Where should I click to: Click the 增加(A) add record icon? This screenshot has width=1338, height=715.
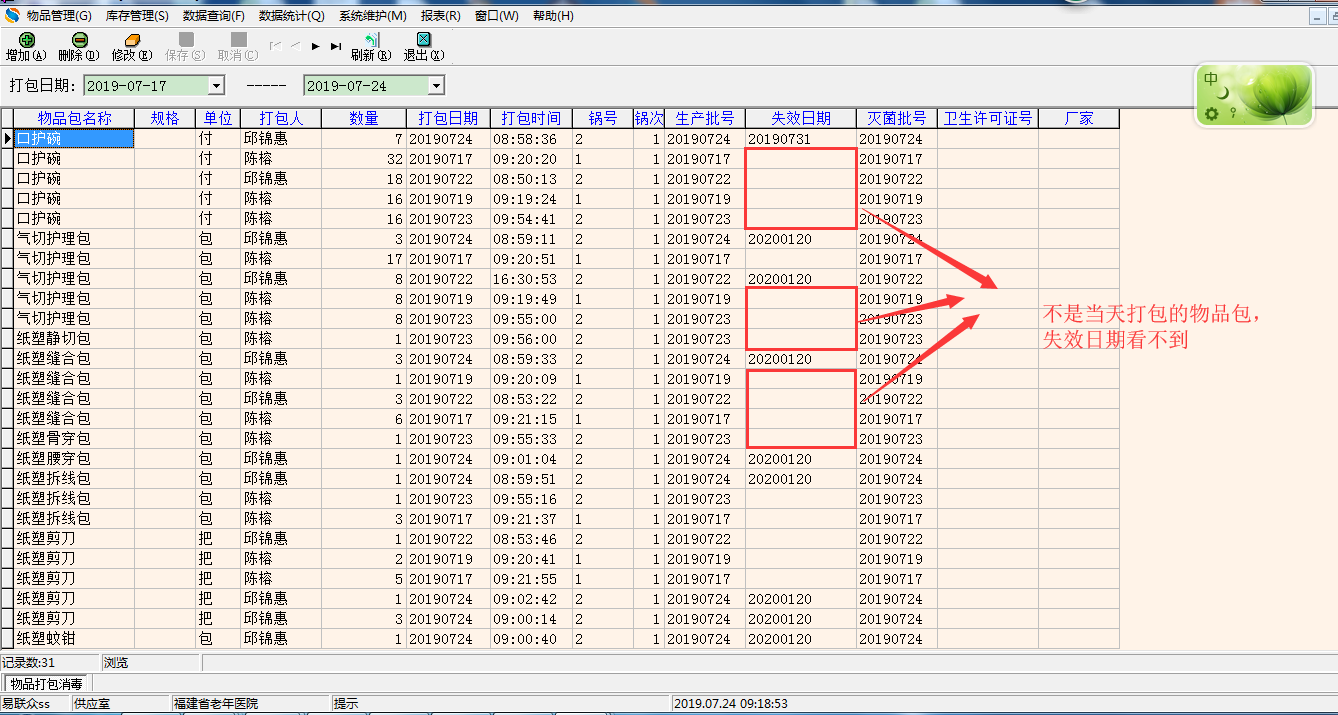(26, 40)
